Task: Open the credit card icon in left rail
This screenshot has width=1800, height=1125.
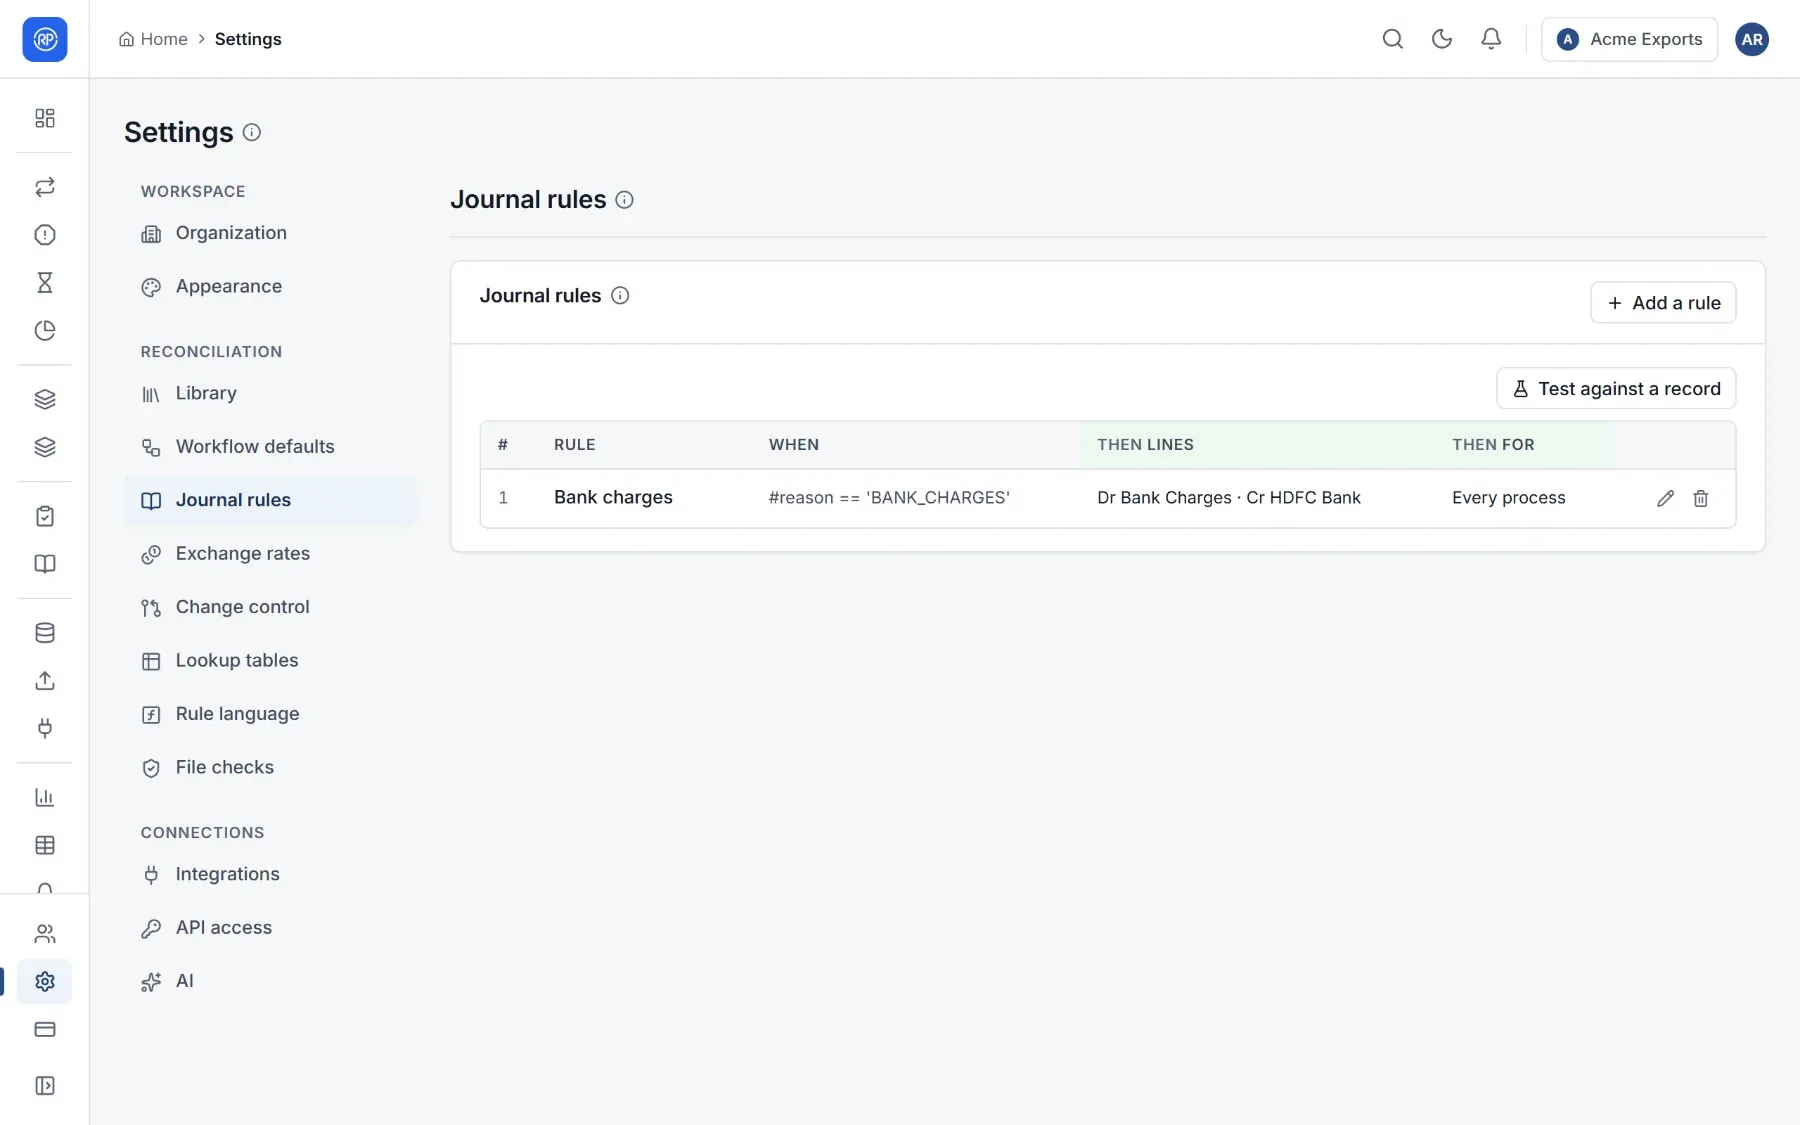Action: point(45,1030)
